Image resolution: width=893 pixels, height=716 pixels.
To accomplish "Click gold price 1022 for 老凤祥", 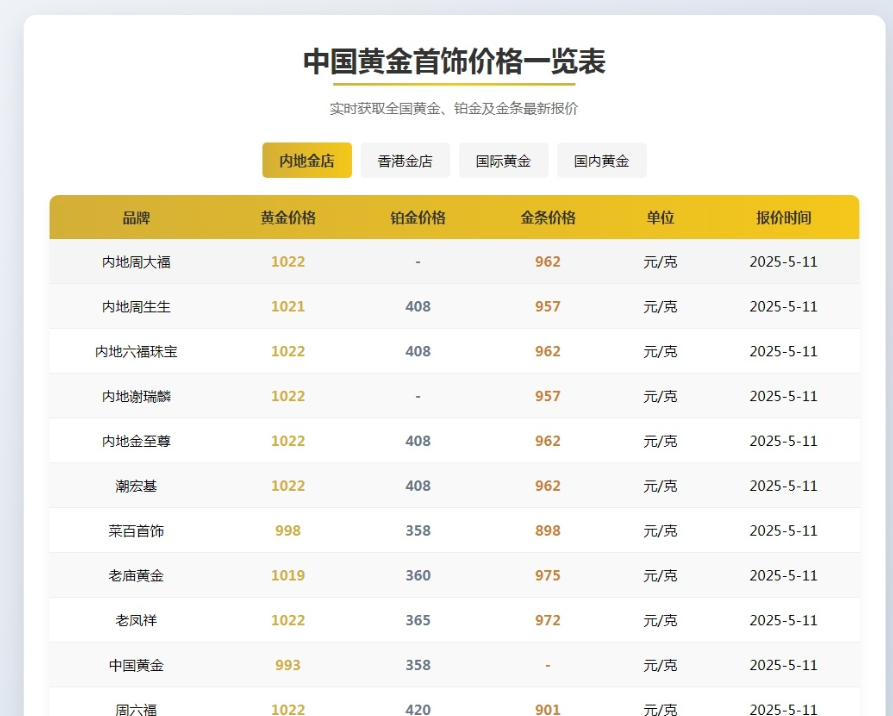I will point(288,620).
